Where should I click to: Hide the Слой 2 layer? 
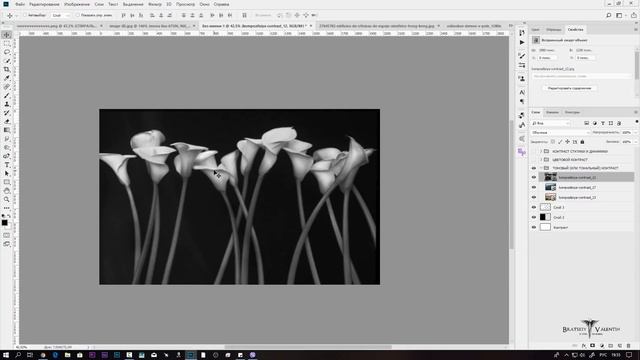point(533,217)
